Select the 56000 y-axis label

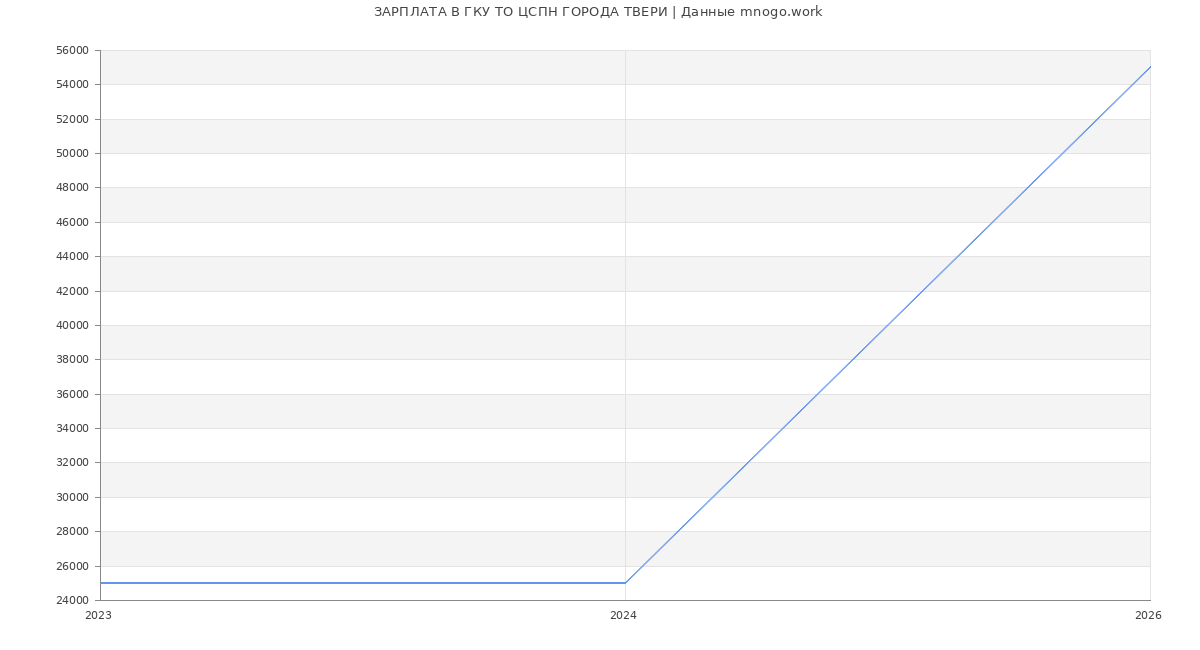(73, 50)
